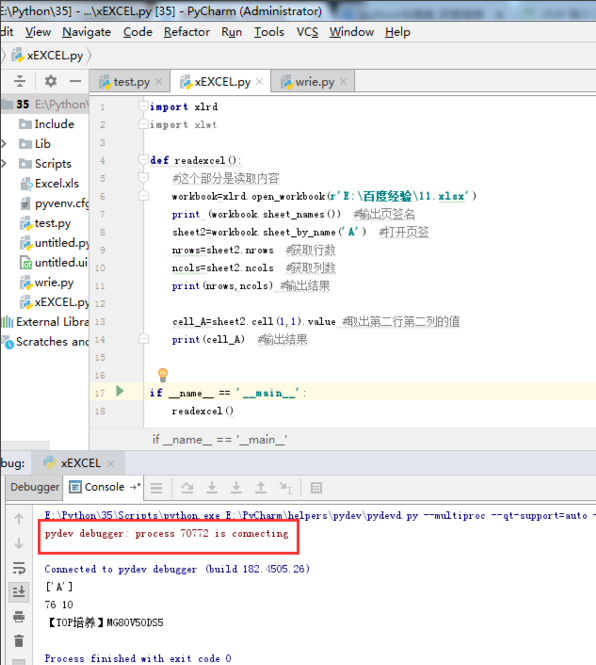Click the xEXCEL.py breadcrumb in navigation bar

click(48, 56)
